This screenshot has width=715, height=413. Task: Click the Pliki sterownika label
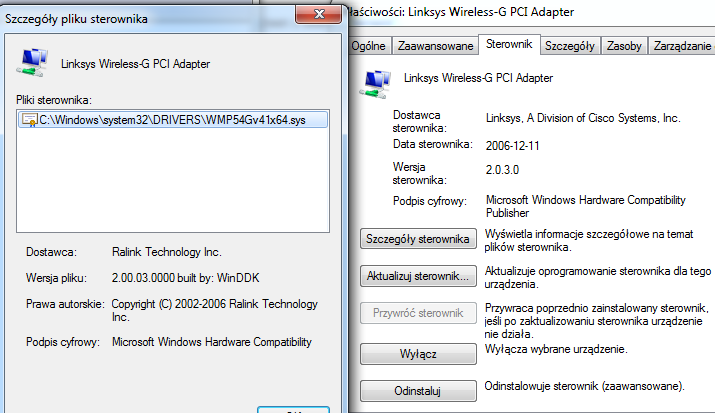54,100
